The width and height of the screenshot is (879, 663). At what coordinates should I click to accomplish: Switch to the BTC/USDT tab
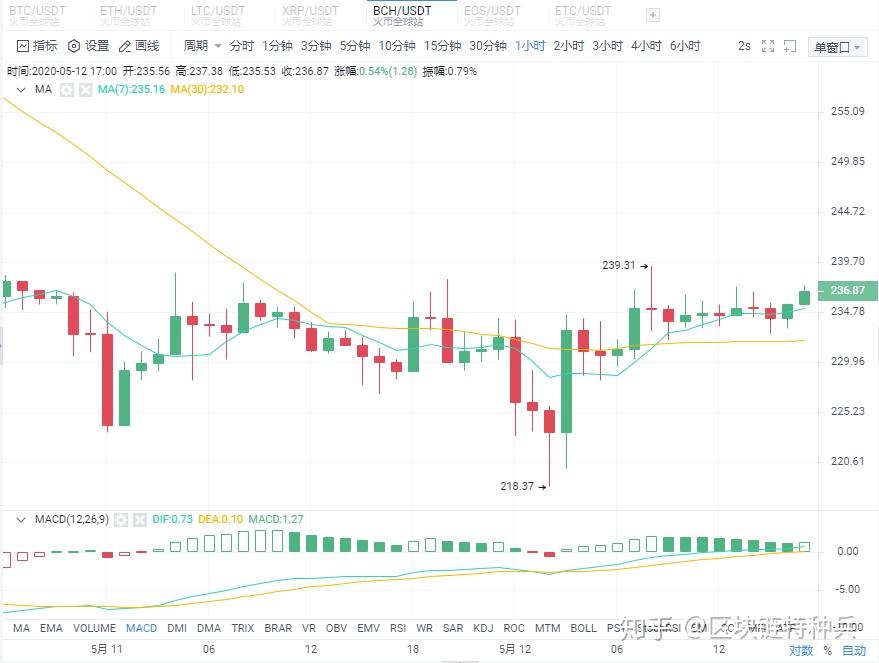[37, 15]
